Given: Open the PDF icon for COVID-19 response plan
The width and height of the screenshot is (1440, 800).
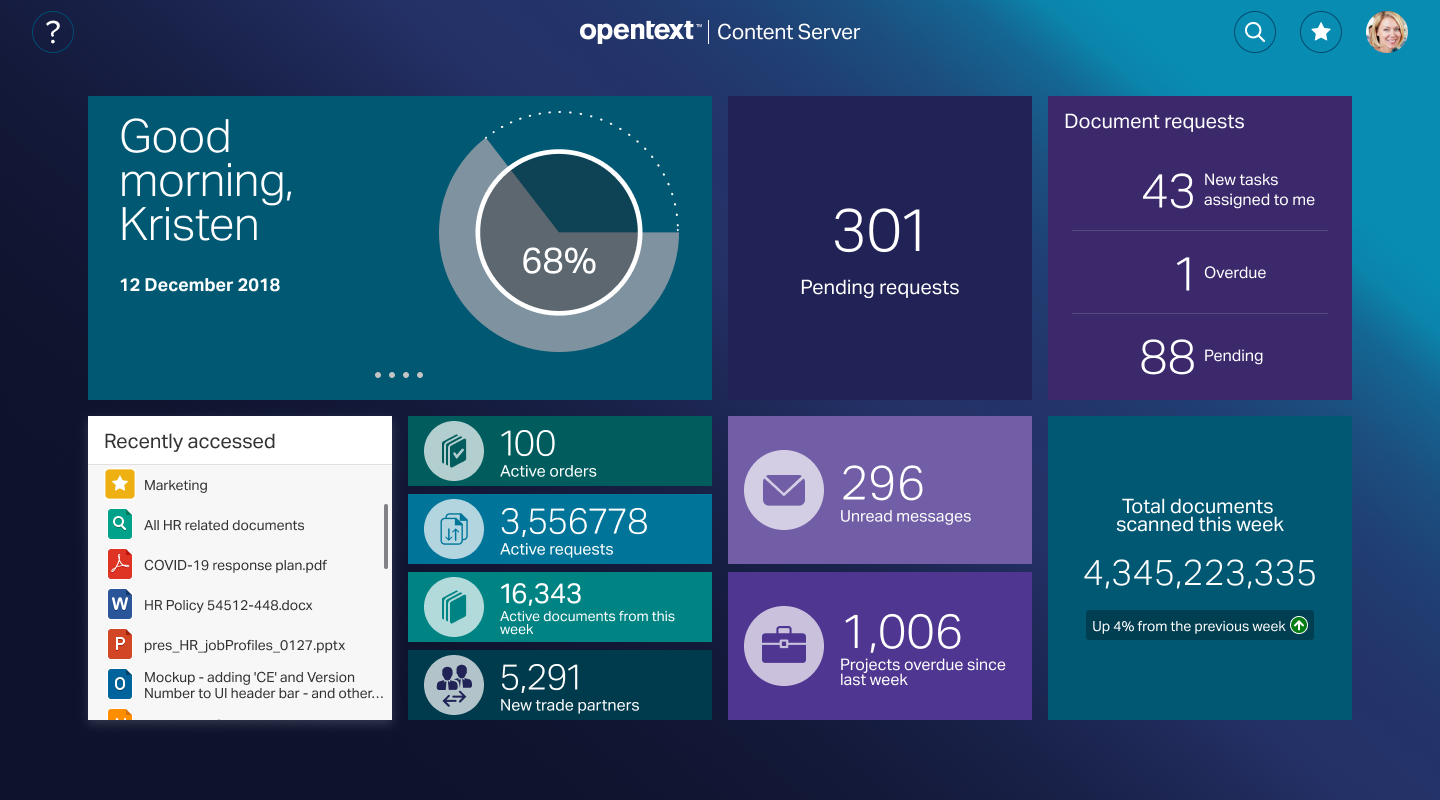Looking at the screenshot, I should pyautogui.click(x=119, y=564).
